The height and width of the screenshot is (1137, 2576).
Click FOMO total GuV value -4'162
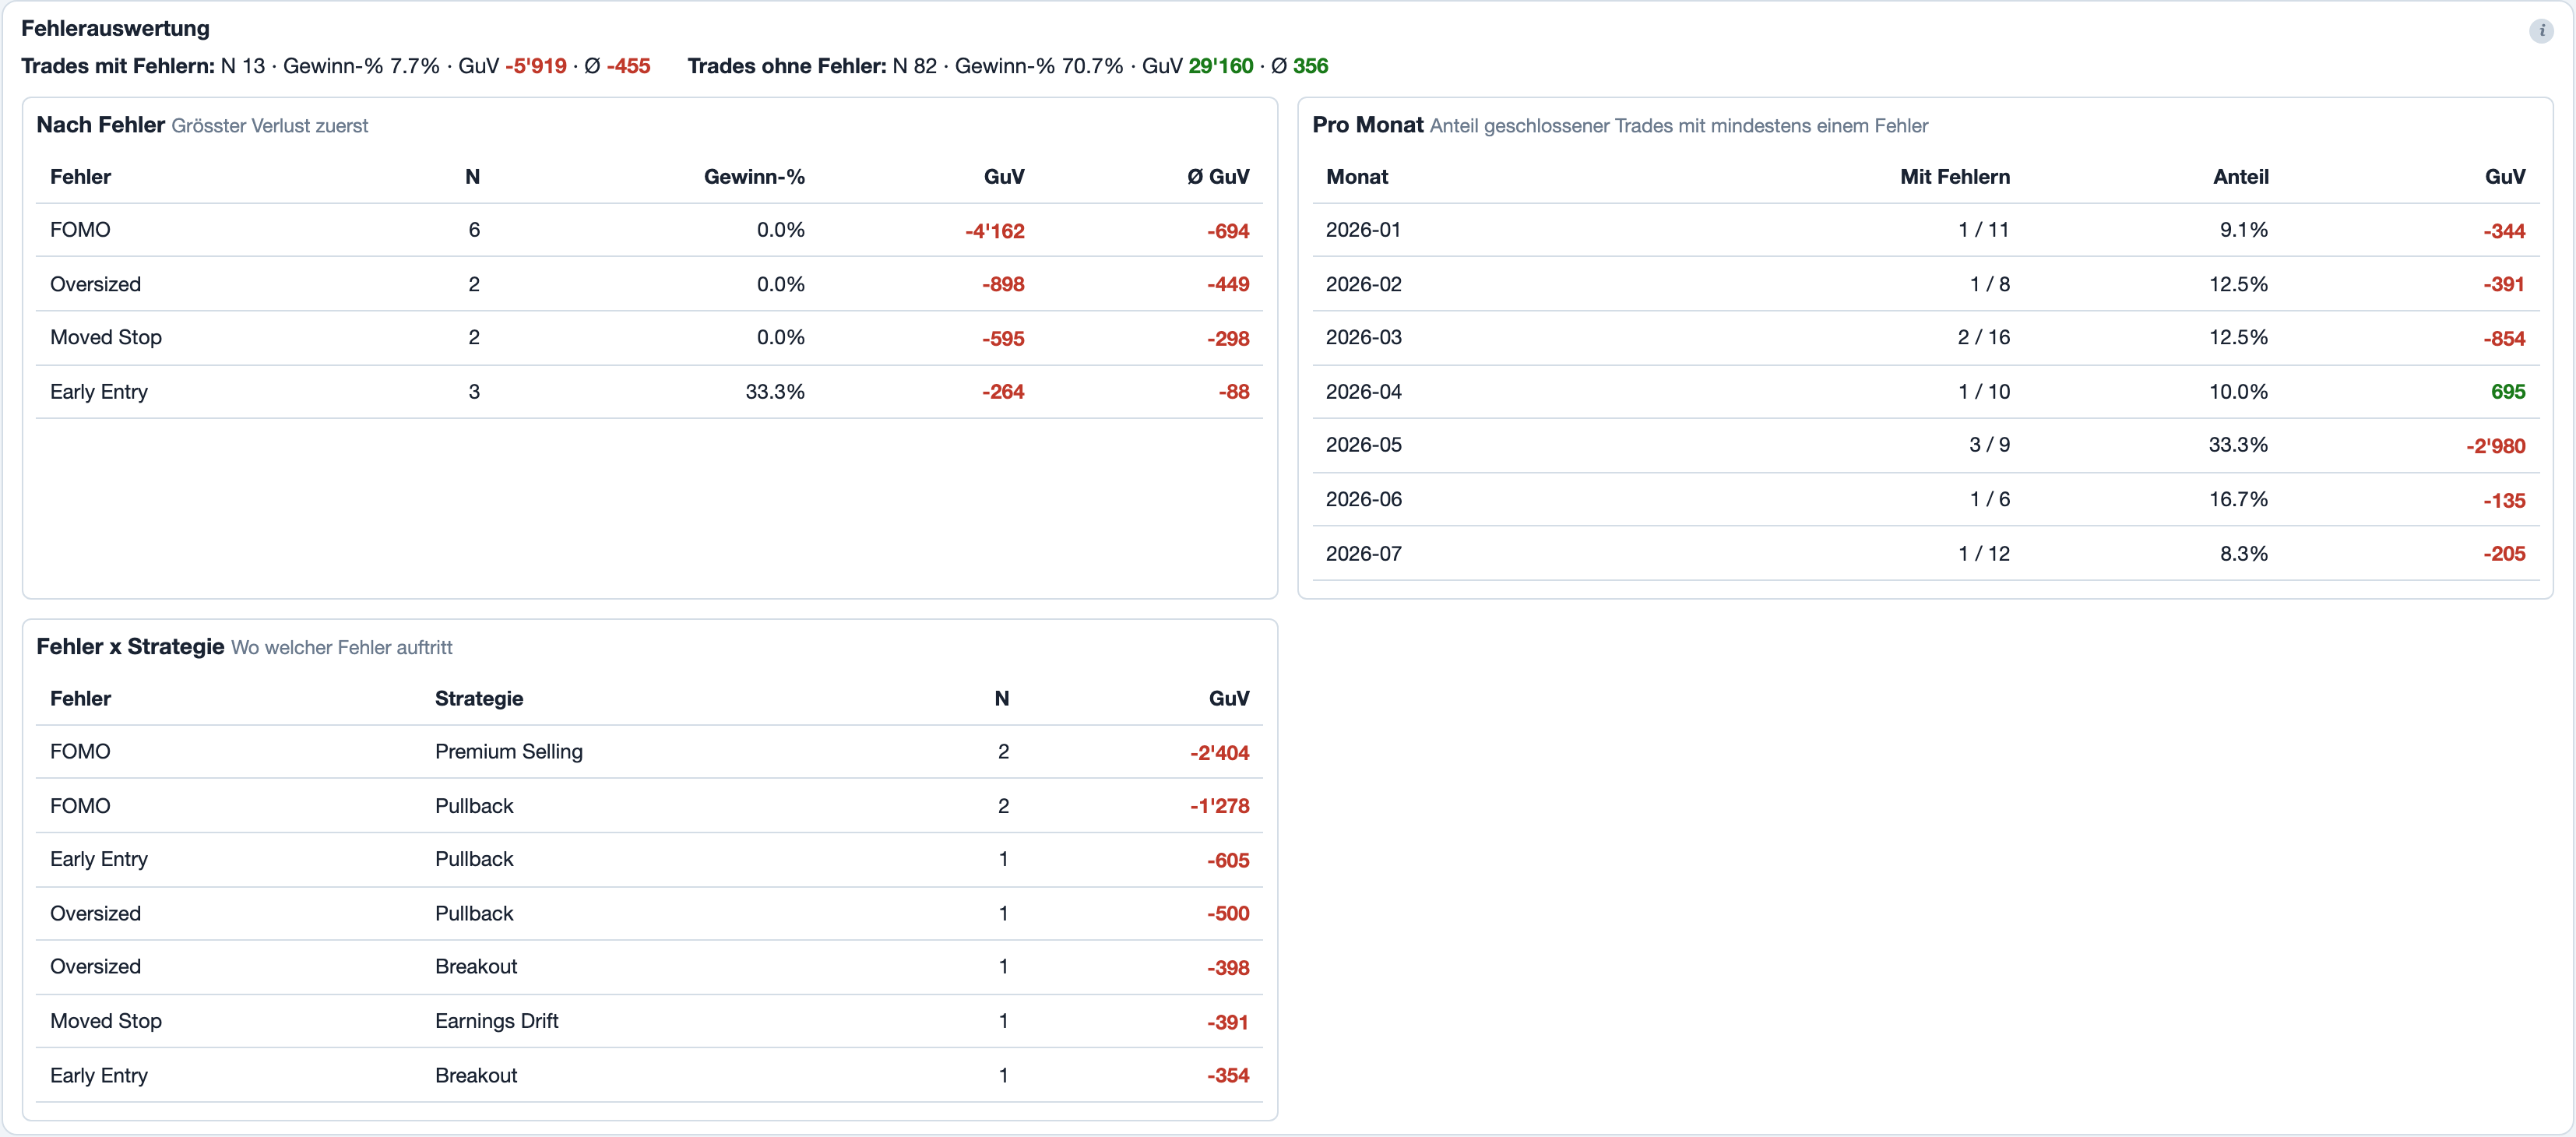click(x=994, y=231)
